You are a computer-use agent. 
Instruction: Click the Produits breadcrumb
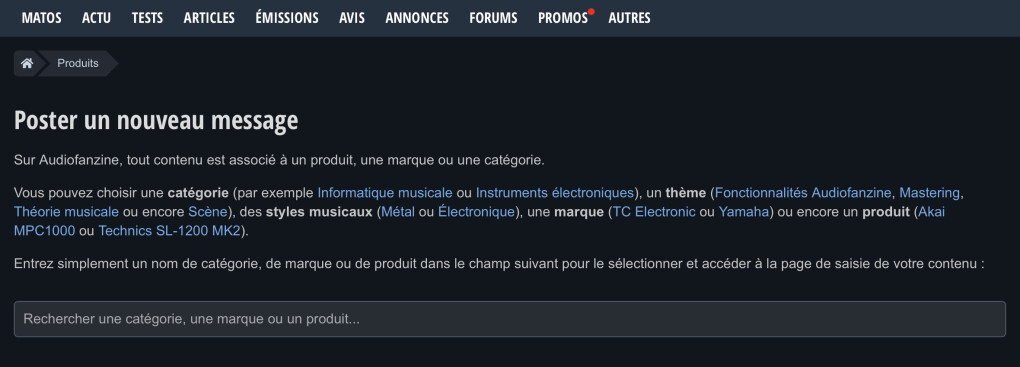pos(78,63)
